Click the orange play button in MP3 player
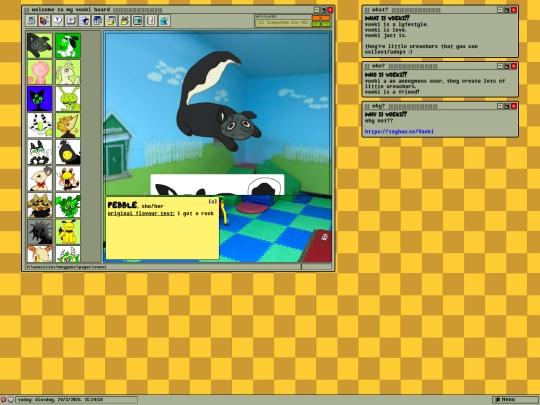The image size is (540, 405). pyautogui.click(x=321, y=18)
